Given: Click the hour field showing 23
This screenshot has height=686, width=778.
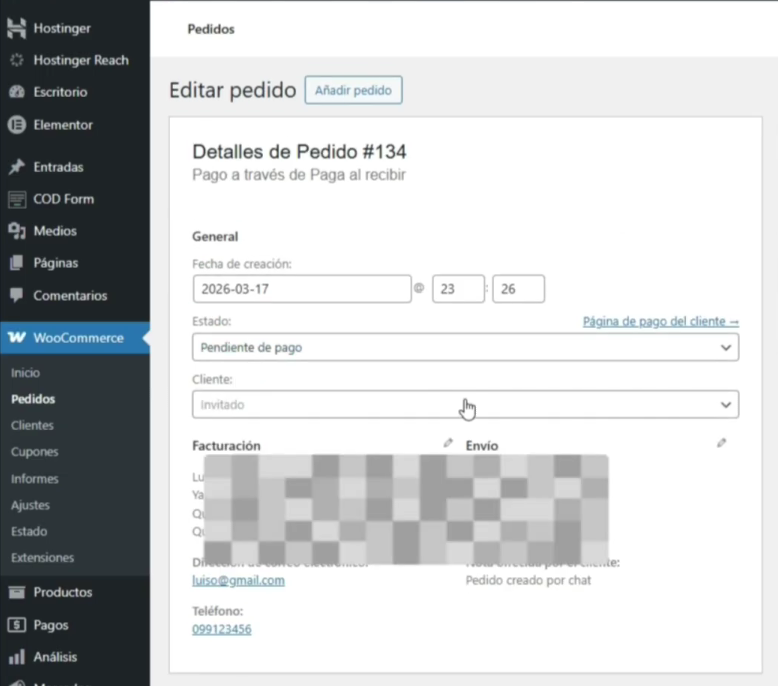Looking at the screenshot, I should [457, 289].
